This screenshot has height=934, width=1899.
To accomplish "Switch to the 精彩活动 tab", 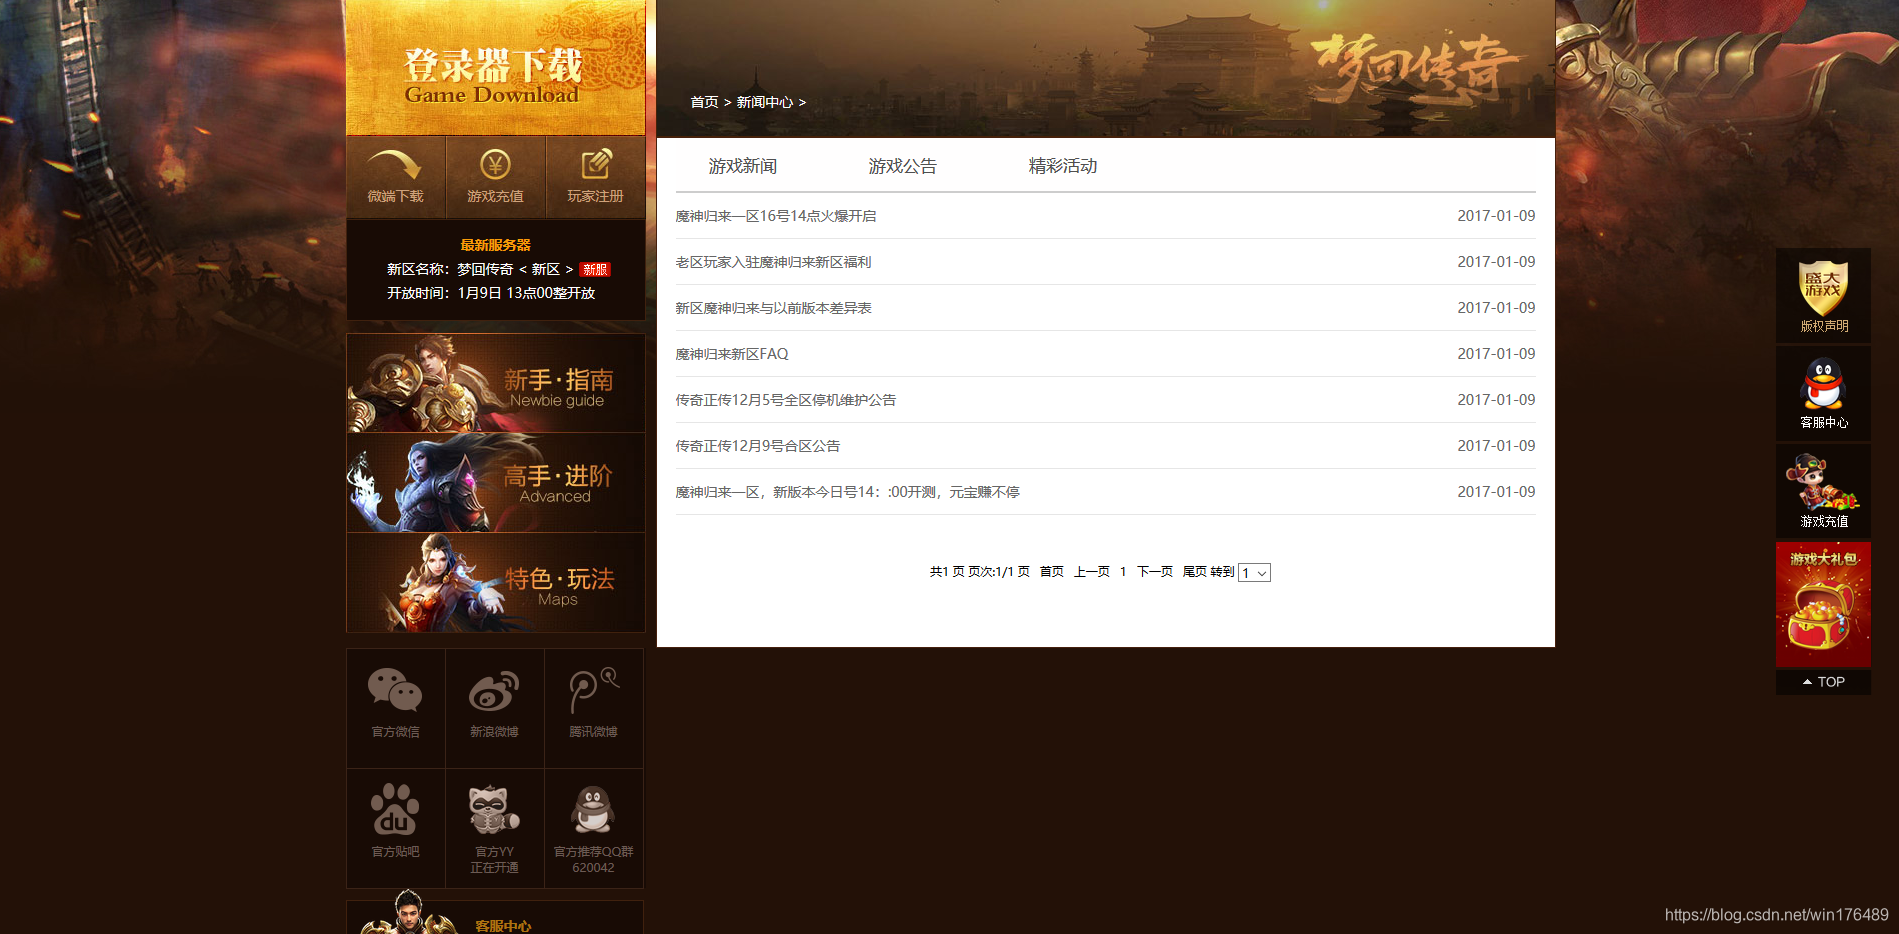I will pyautogui.click(x=1062, y=166).
